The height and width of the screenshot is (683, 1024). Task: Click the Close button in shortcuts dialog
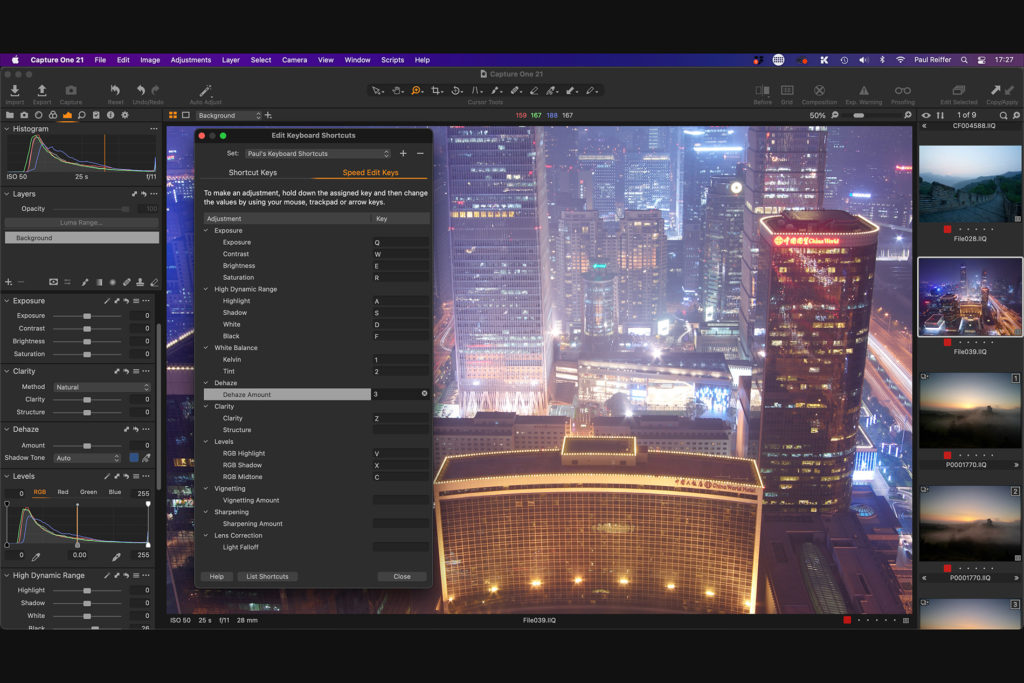point(402,577)
